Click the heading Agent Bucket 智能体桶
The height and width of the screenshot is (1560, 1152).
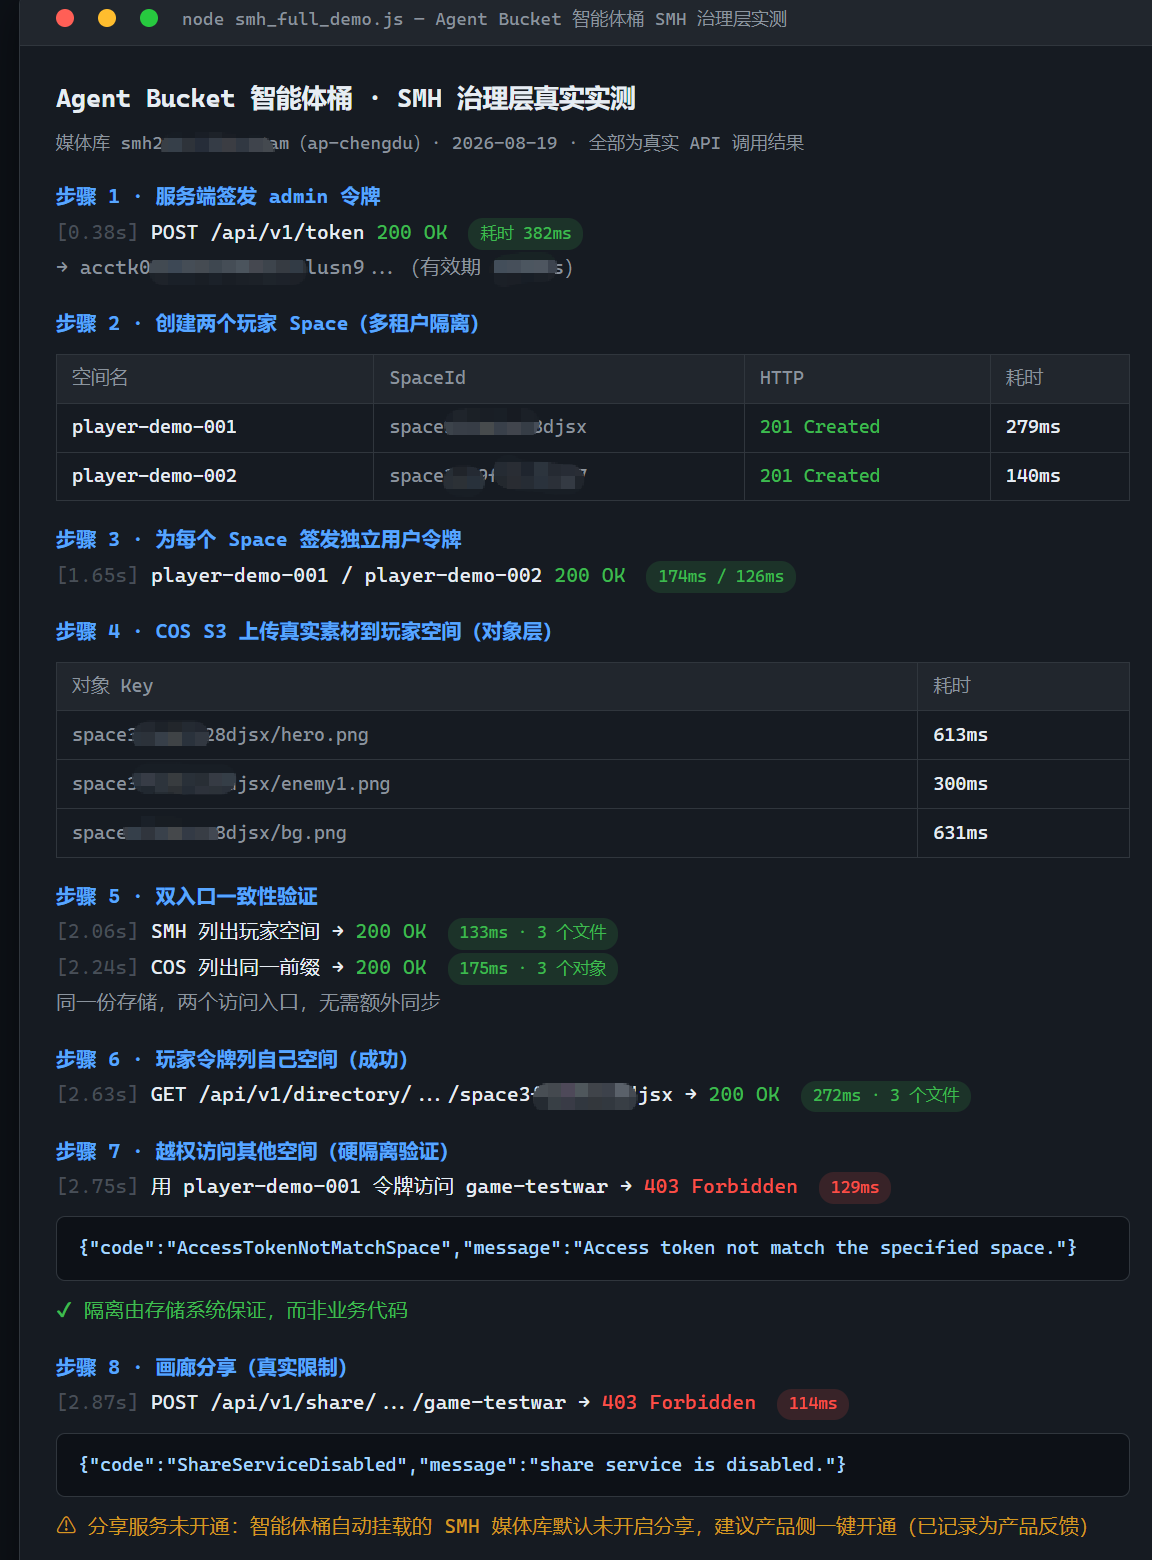tap(204, 98)
